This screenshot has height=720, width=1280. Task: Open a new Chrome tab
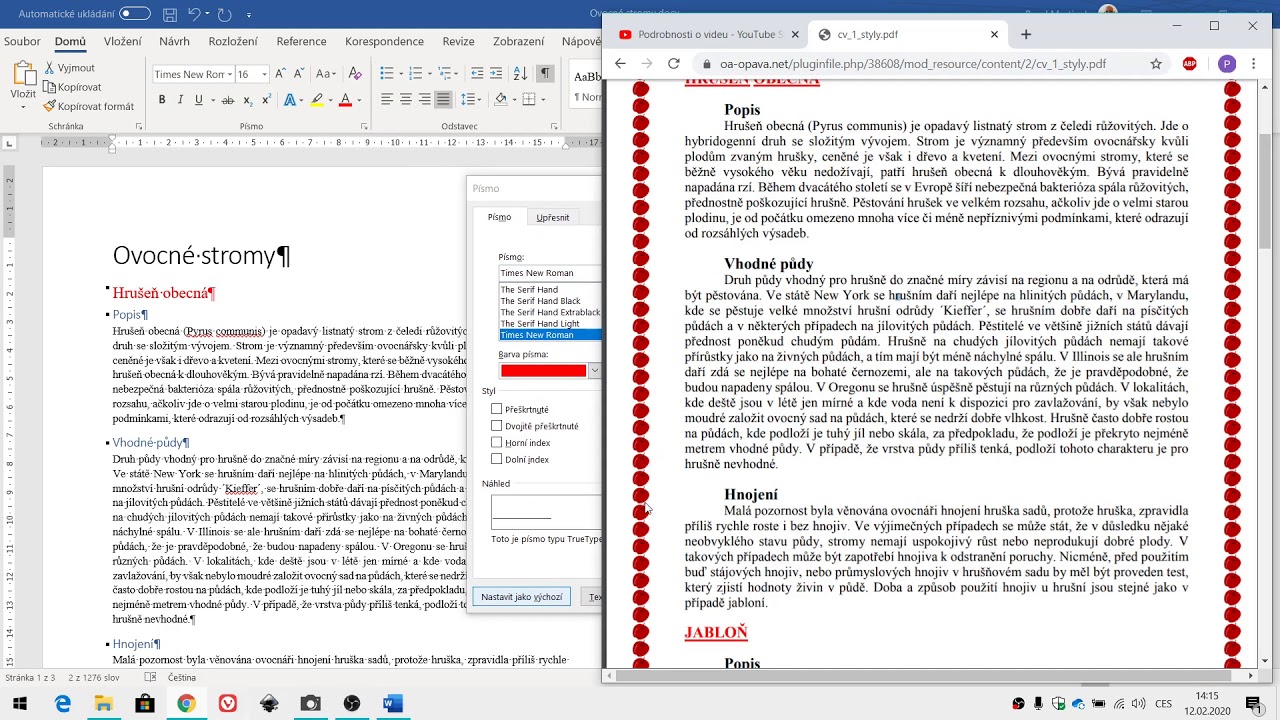(x=1026, y=34)
